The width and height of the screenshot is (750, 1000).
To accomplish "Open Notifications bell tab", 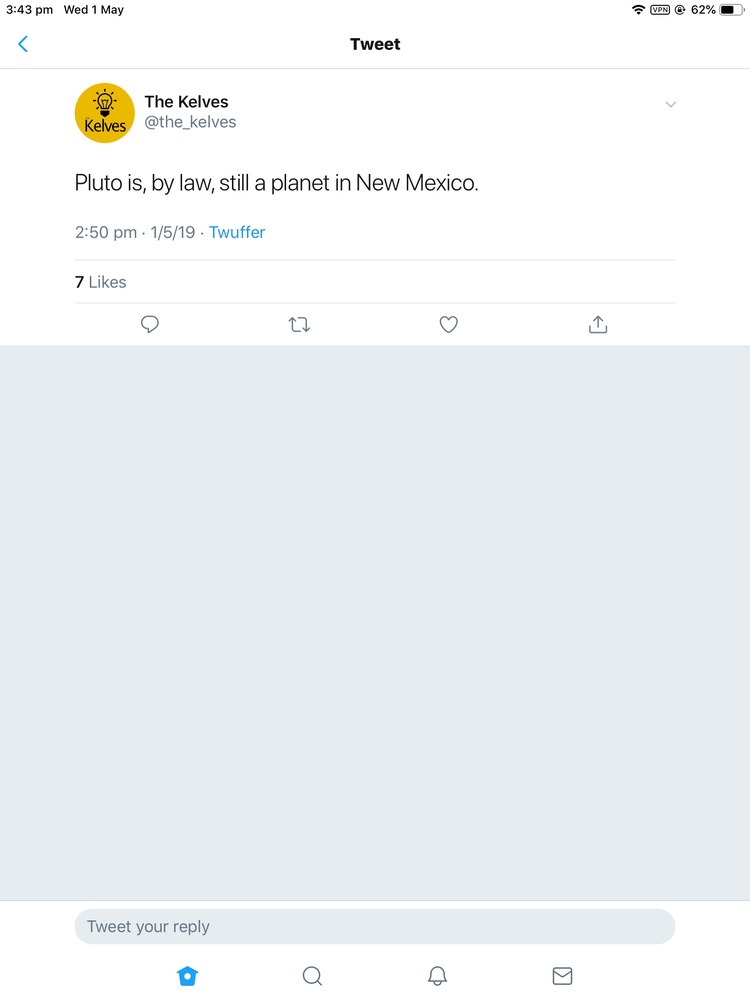I will (437, 976).
